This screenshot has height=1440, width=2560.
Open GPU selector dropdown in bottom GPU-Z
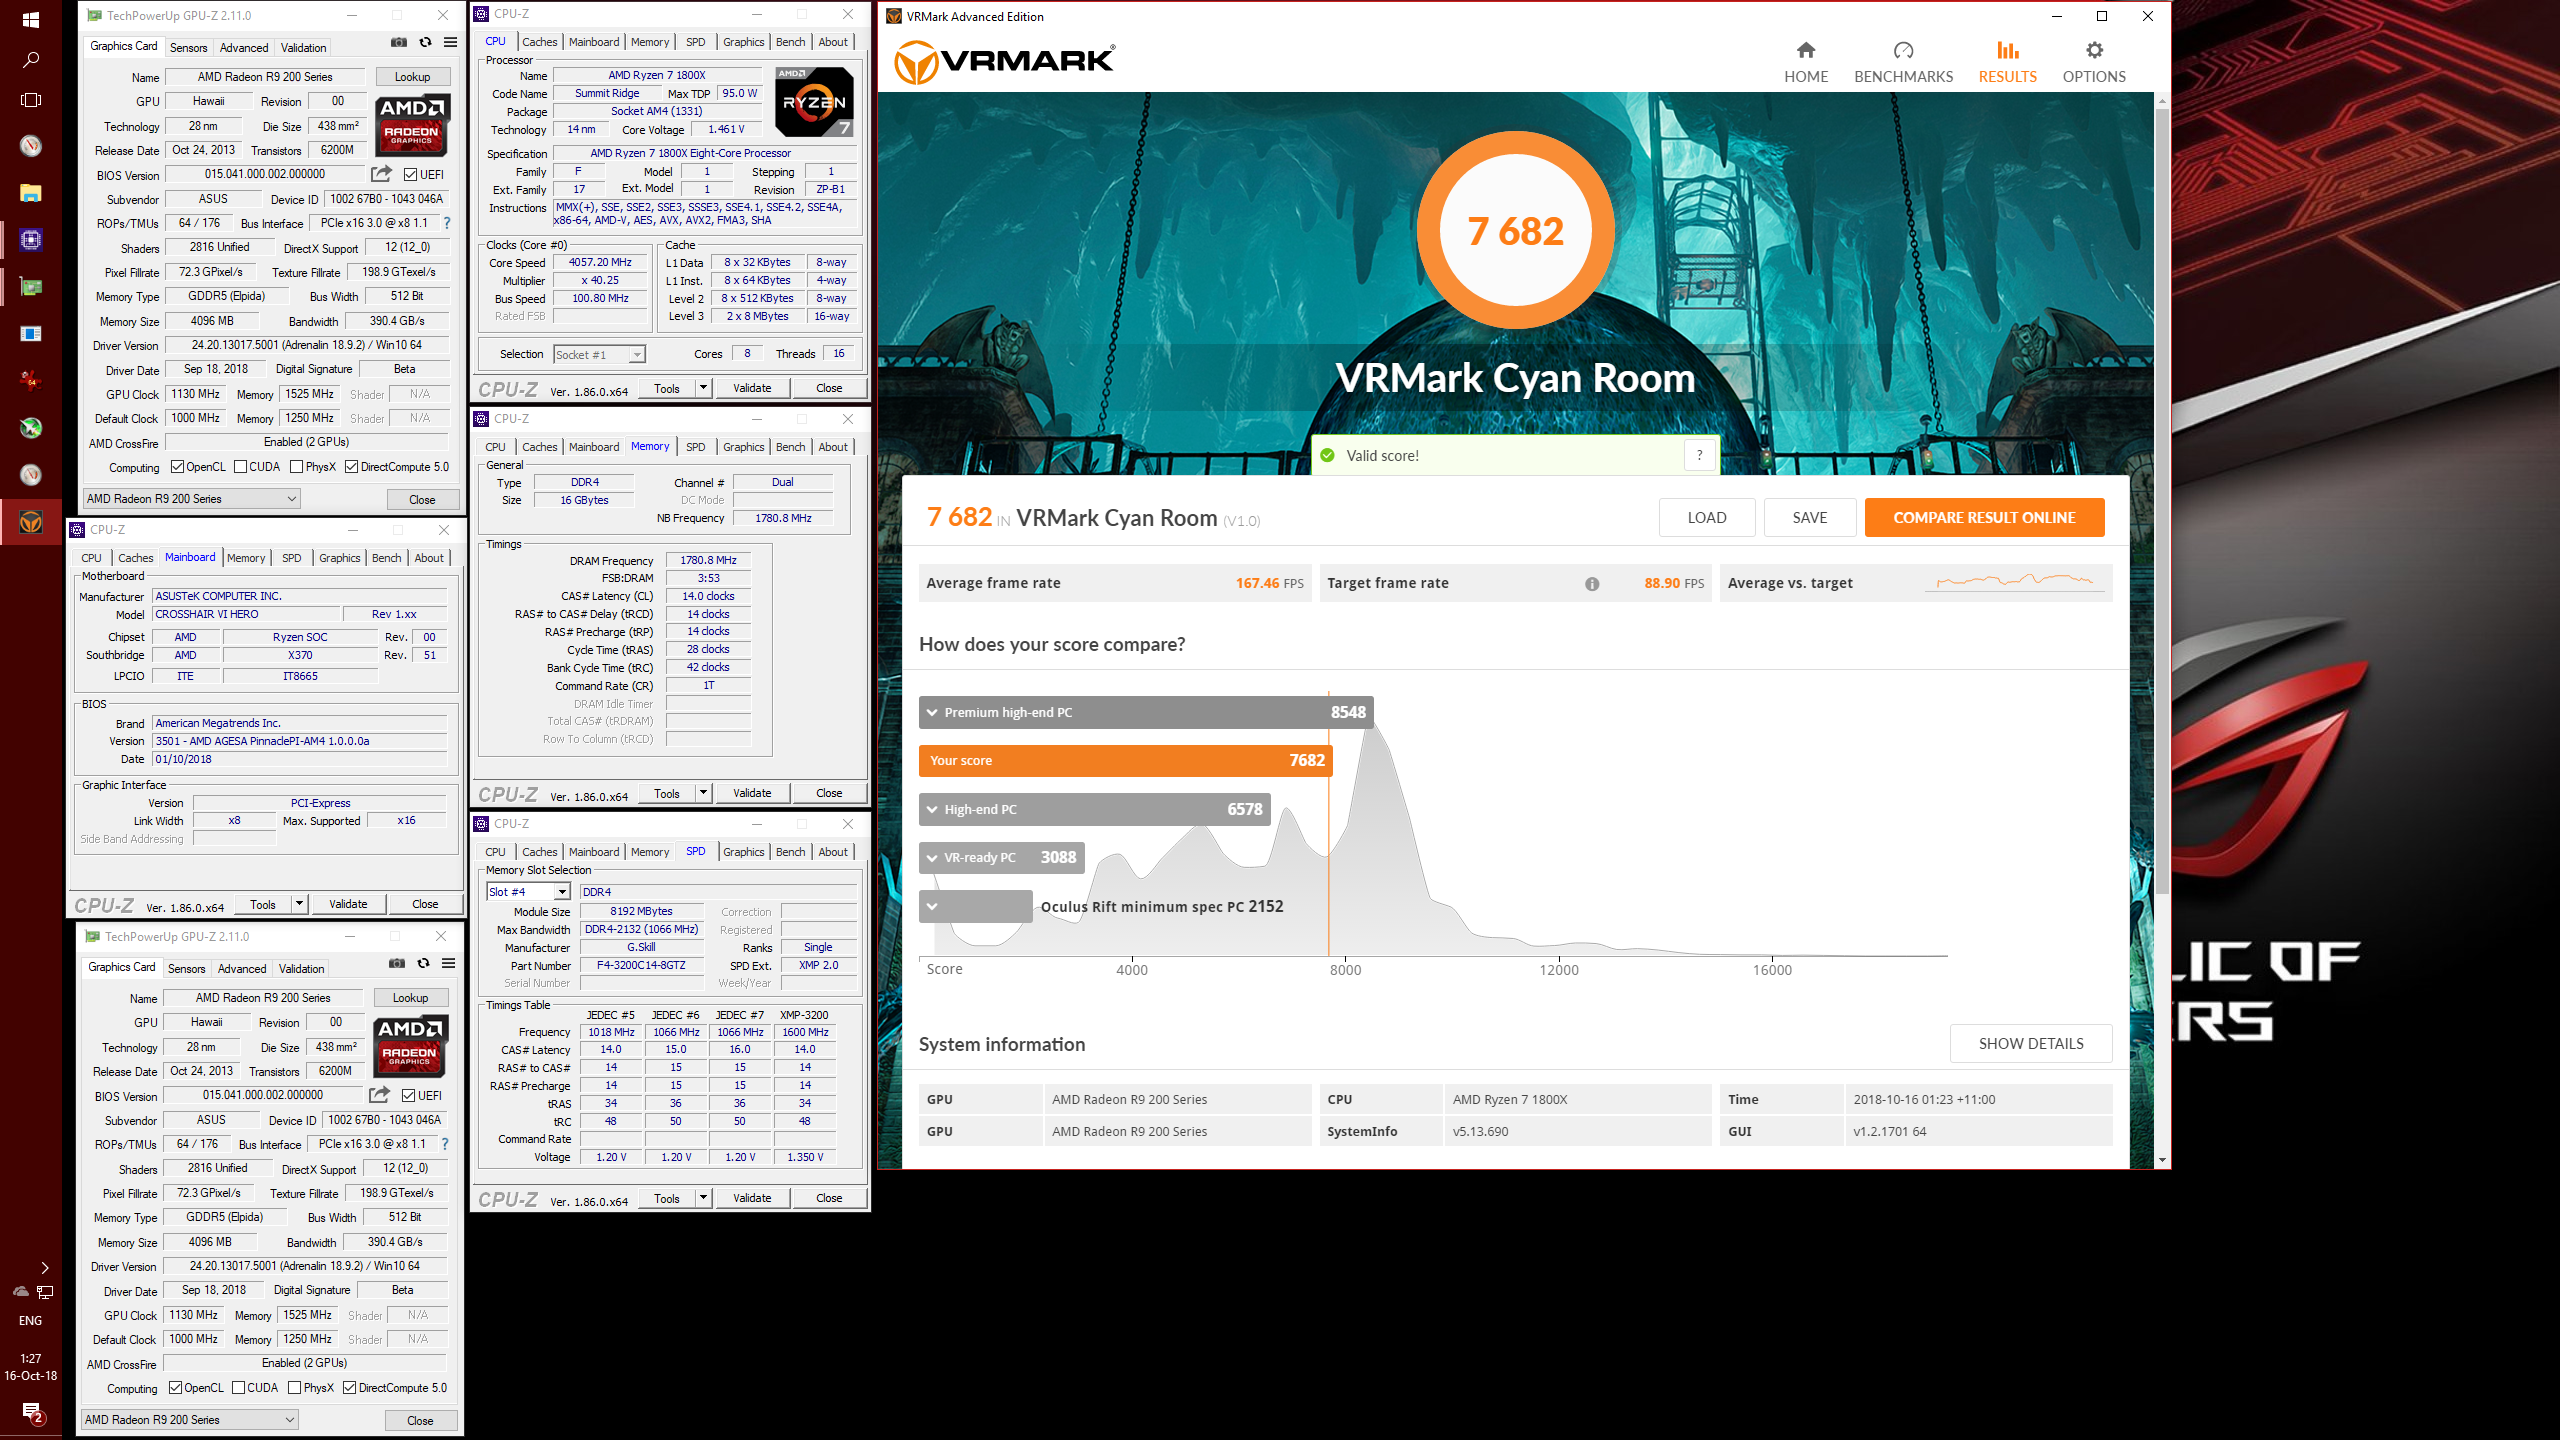click(x=189, y=1420)
